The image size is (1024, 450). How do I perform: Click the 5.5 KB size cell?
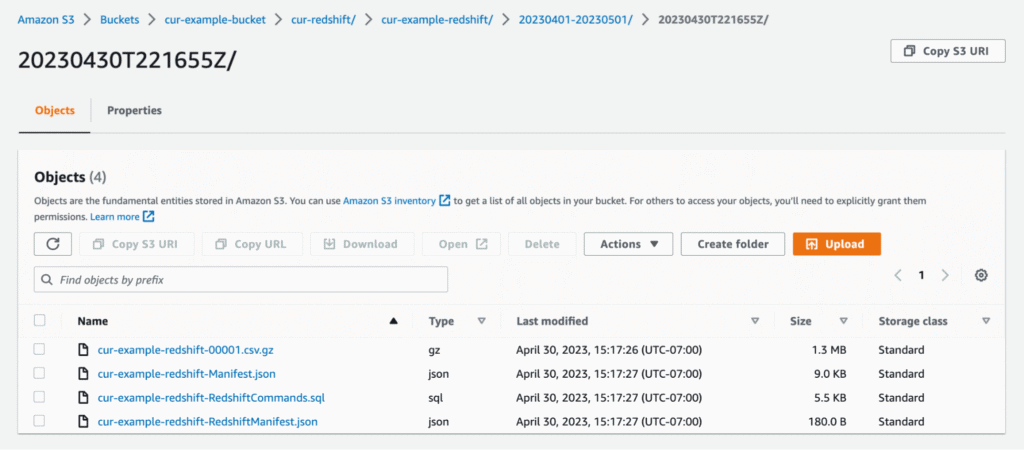[828, 398]
